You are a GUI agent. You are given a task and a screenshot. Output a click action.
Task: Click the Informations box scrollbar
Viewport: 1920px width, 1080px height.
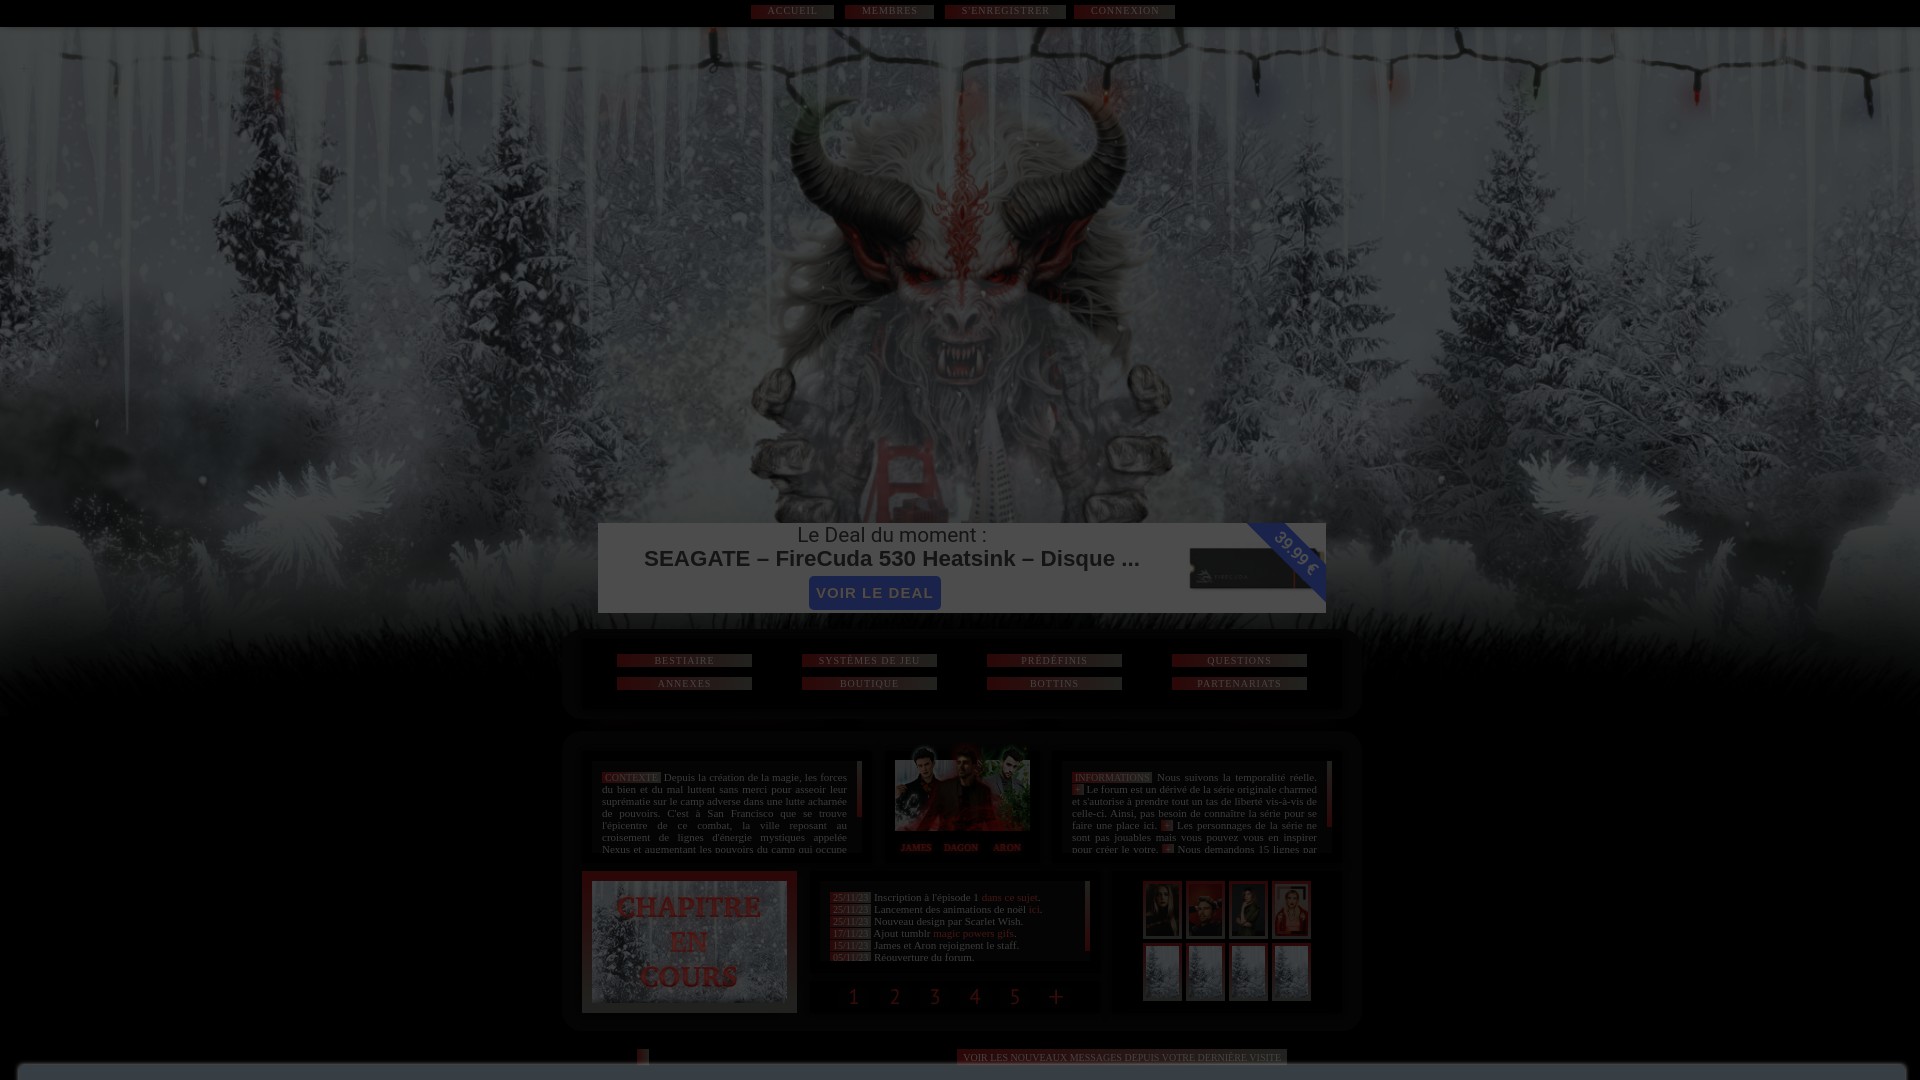1329,794
